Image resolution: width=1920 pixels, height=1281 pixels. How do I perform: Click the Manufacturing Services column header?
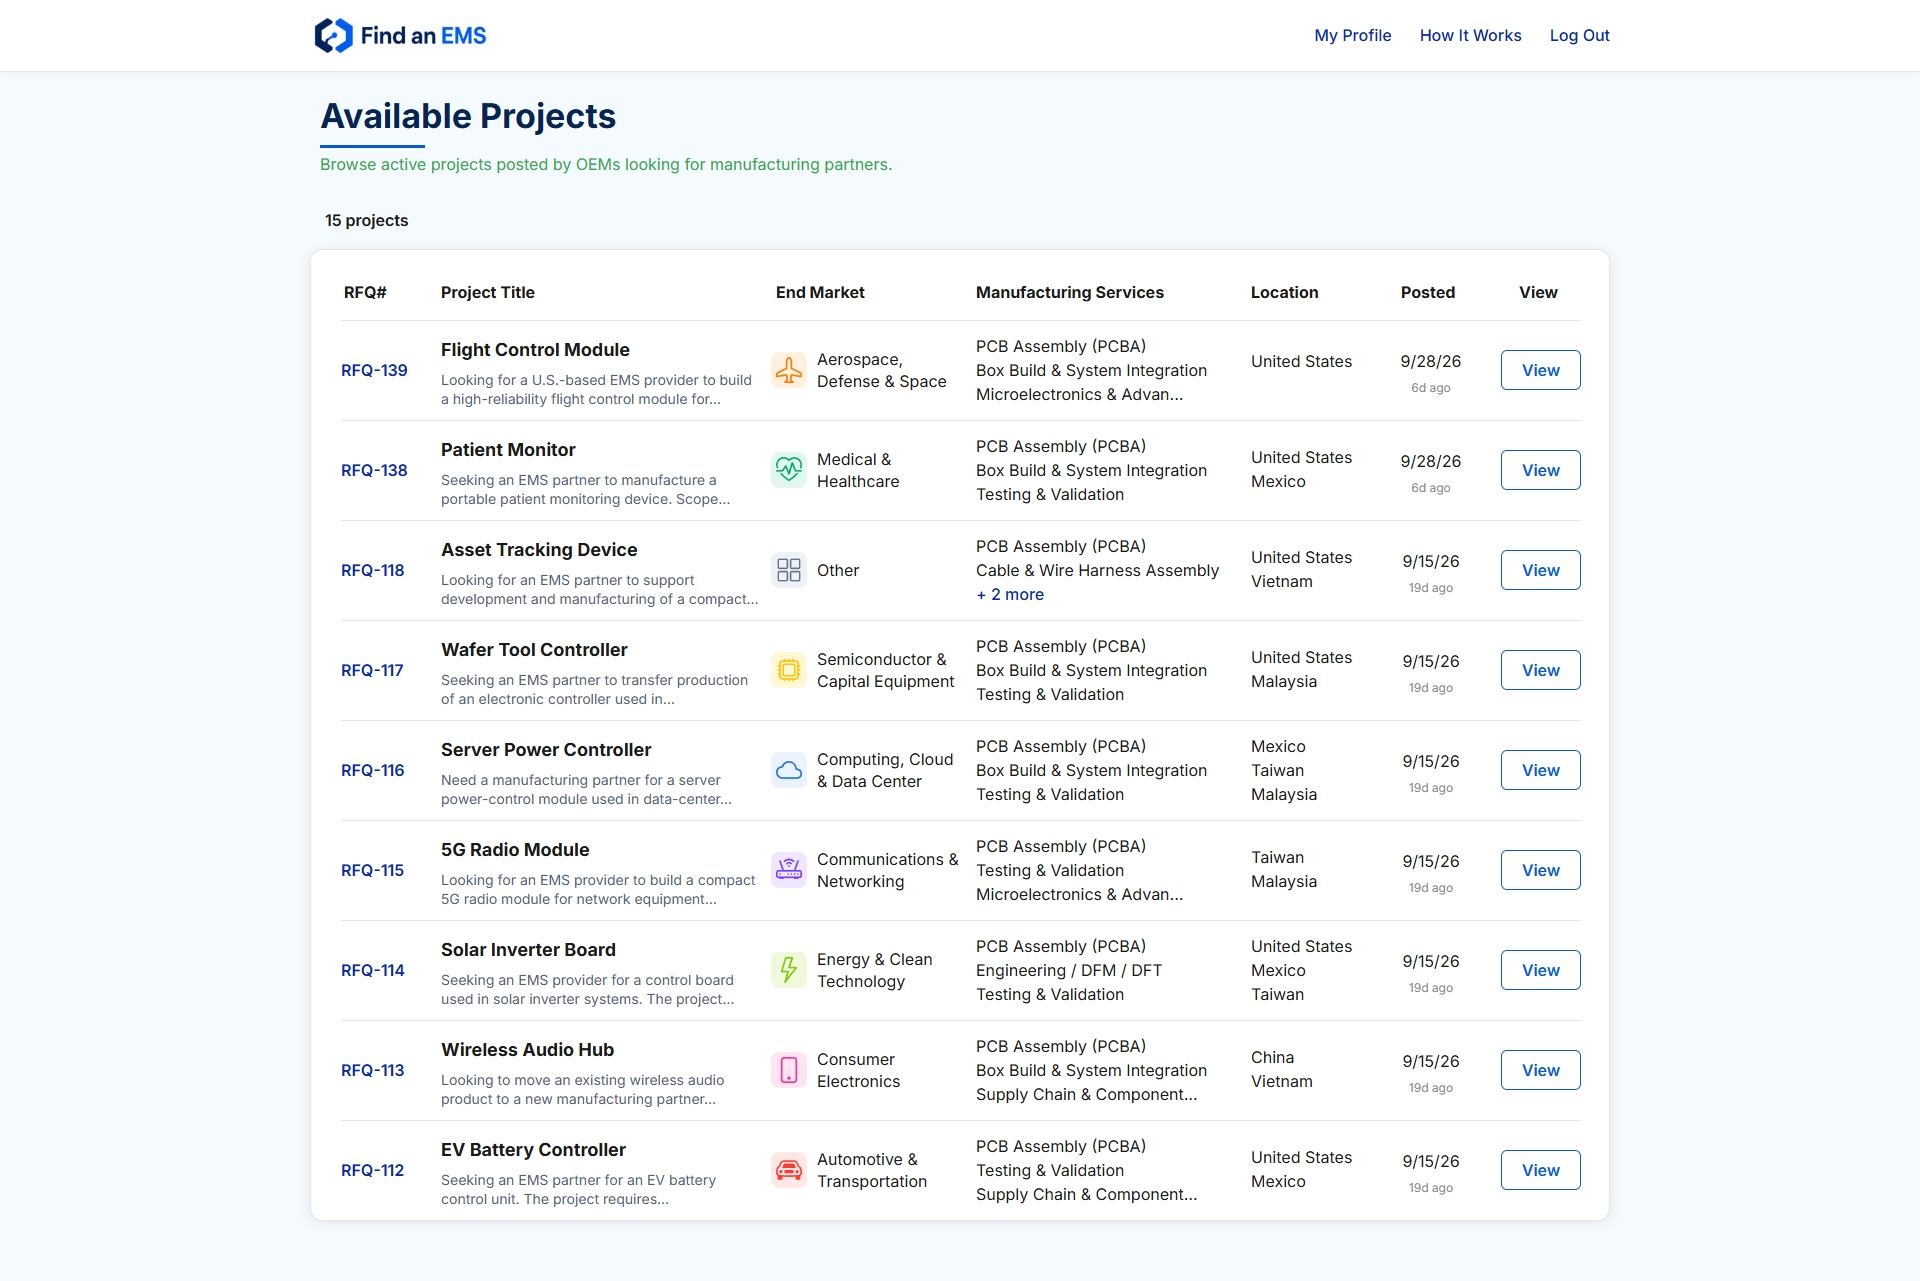coord(1070,292)
